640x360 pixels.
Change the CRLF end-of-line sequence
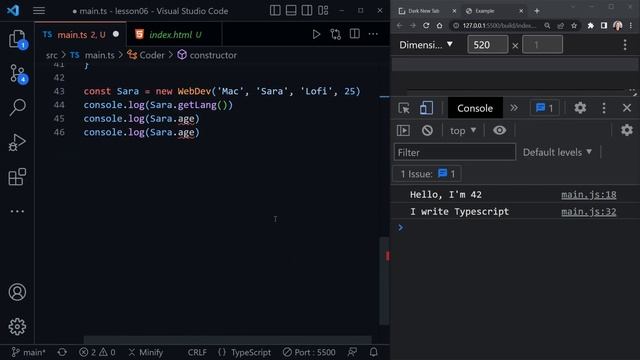(x=197, y=352)
